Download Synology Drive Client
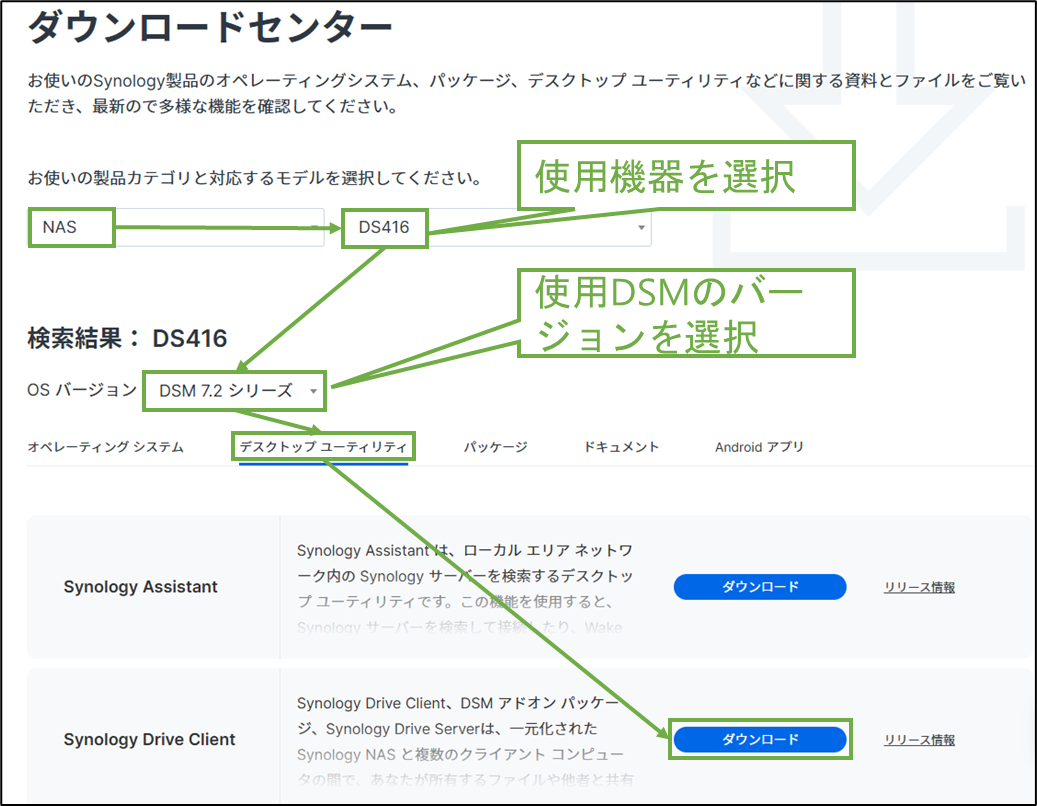The image size is (1037, 806). click(760, 739)
